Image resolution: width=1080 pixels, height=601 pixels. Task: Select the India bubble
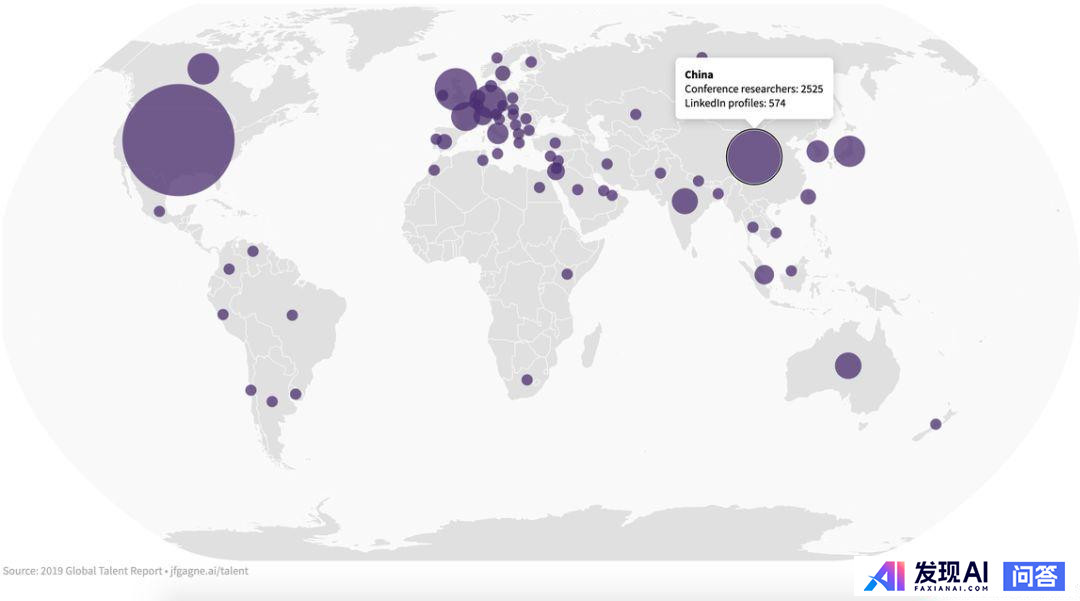click(684, 201)
